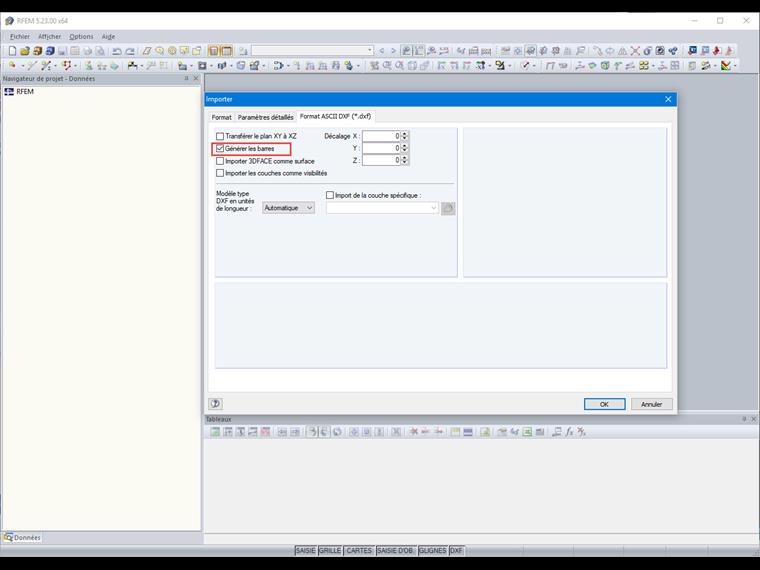Click the RFEM application icon in title bar
The height and width of the screenshot is (570, 760).
[x=9, y=21]
